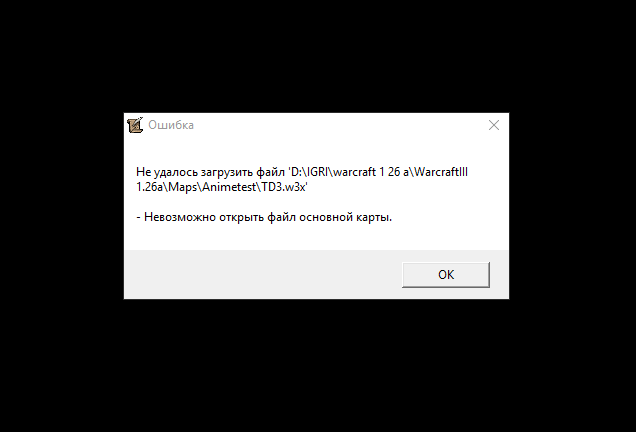Click the 'WarcraftIII' word in the path
This screenshot has height=432, width=636.
(441, 172)
